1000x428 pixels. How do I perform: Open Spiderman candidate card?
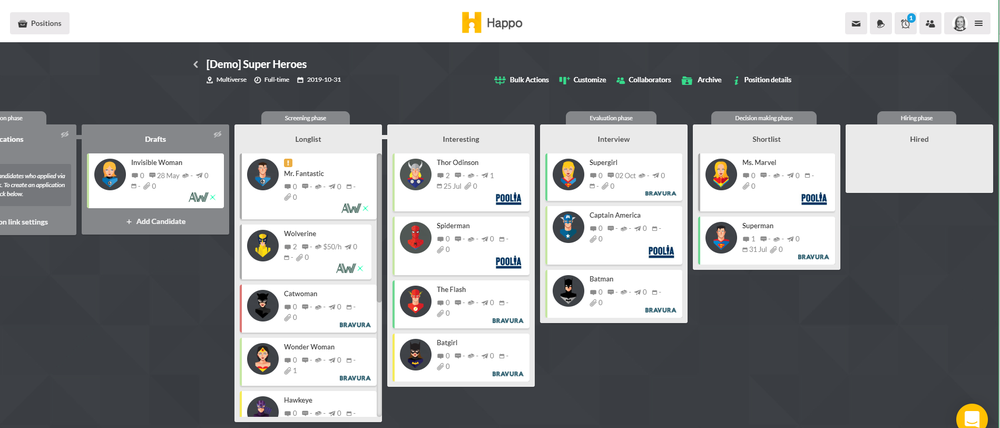462,244
